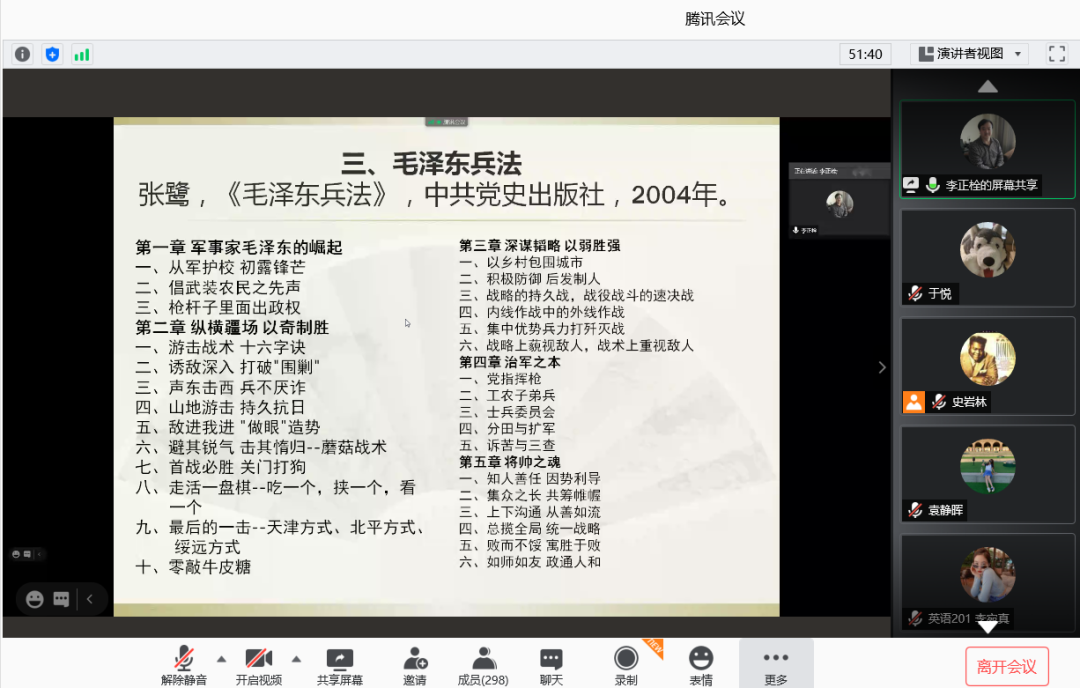Click Share Screen (共享屏幕)
Screen dimensions: 1080x688
click(340, 665)
